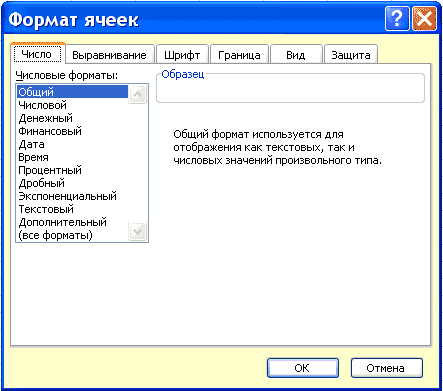Pick the Процентный format
Viewport: 443px width, 391px height.
(x=72, y=170)
